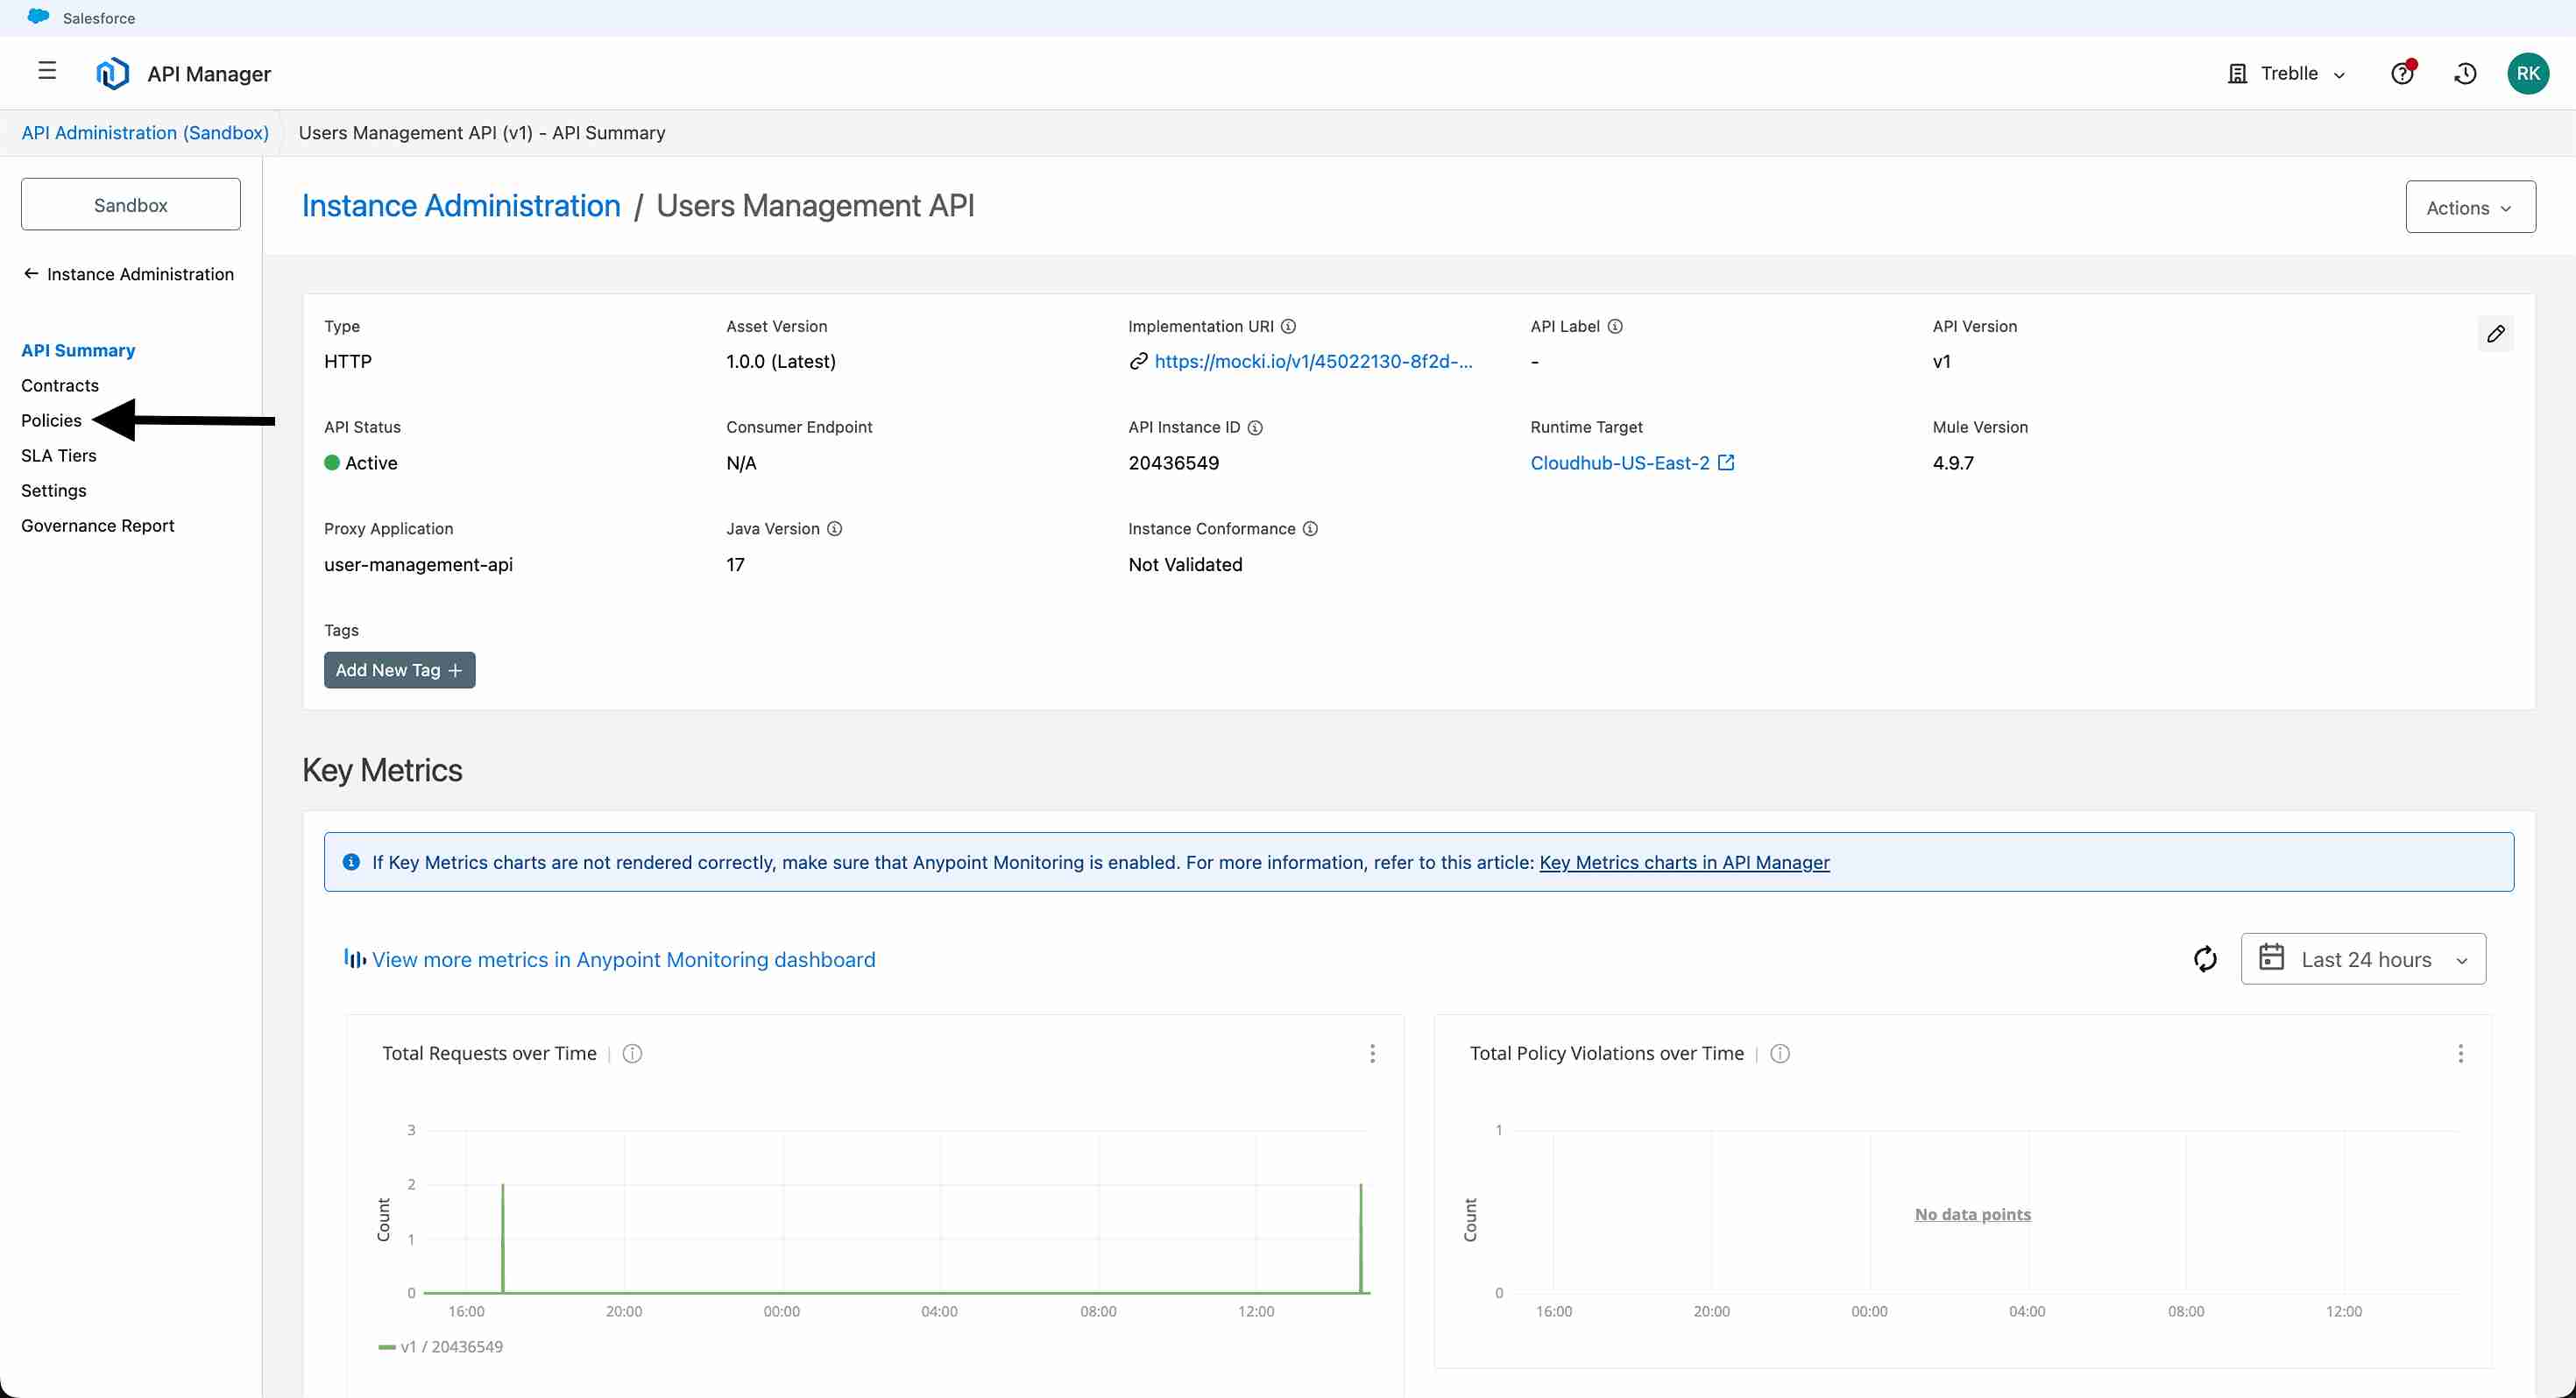Click the pencil edit icon

click(x=2496, y=334)
